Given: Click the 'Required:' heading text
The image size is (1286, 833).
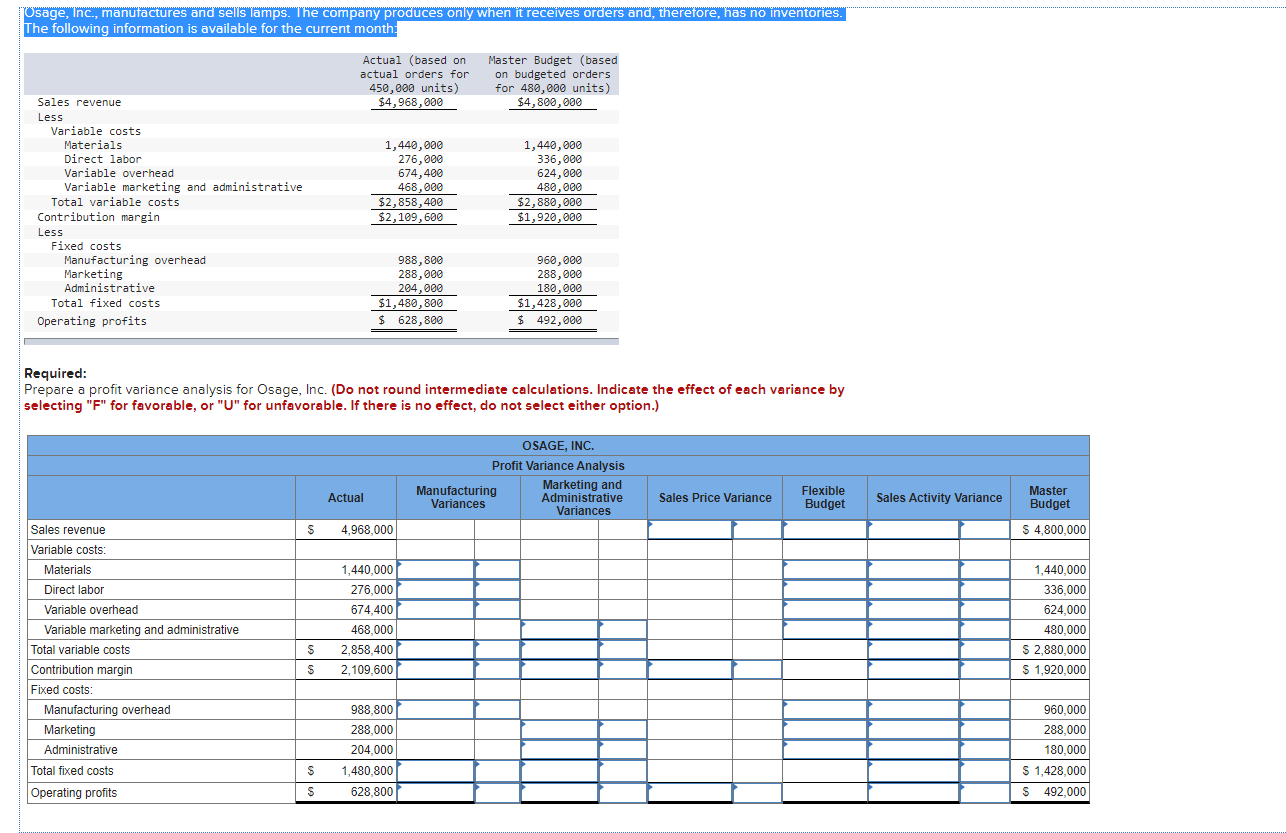Looking at the screenshot, I should [x=55, y=374].
